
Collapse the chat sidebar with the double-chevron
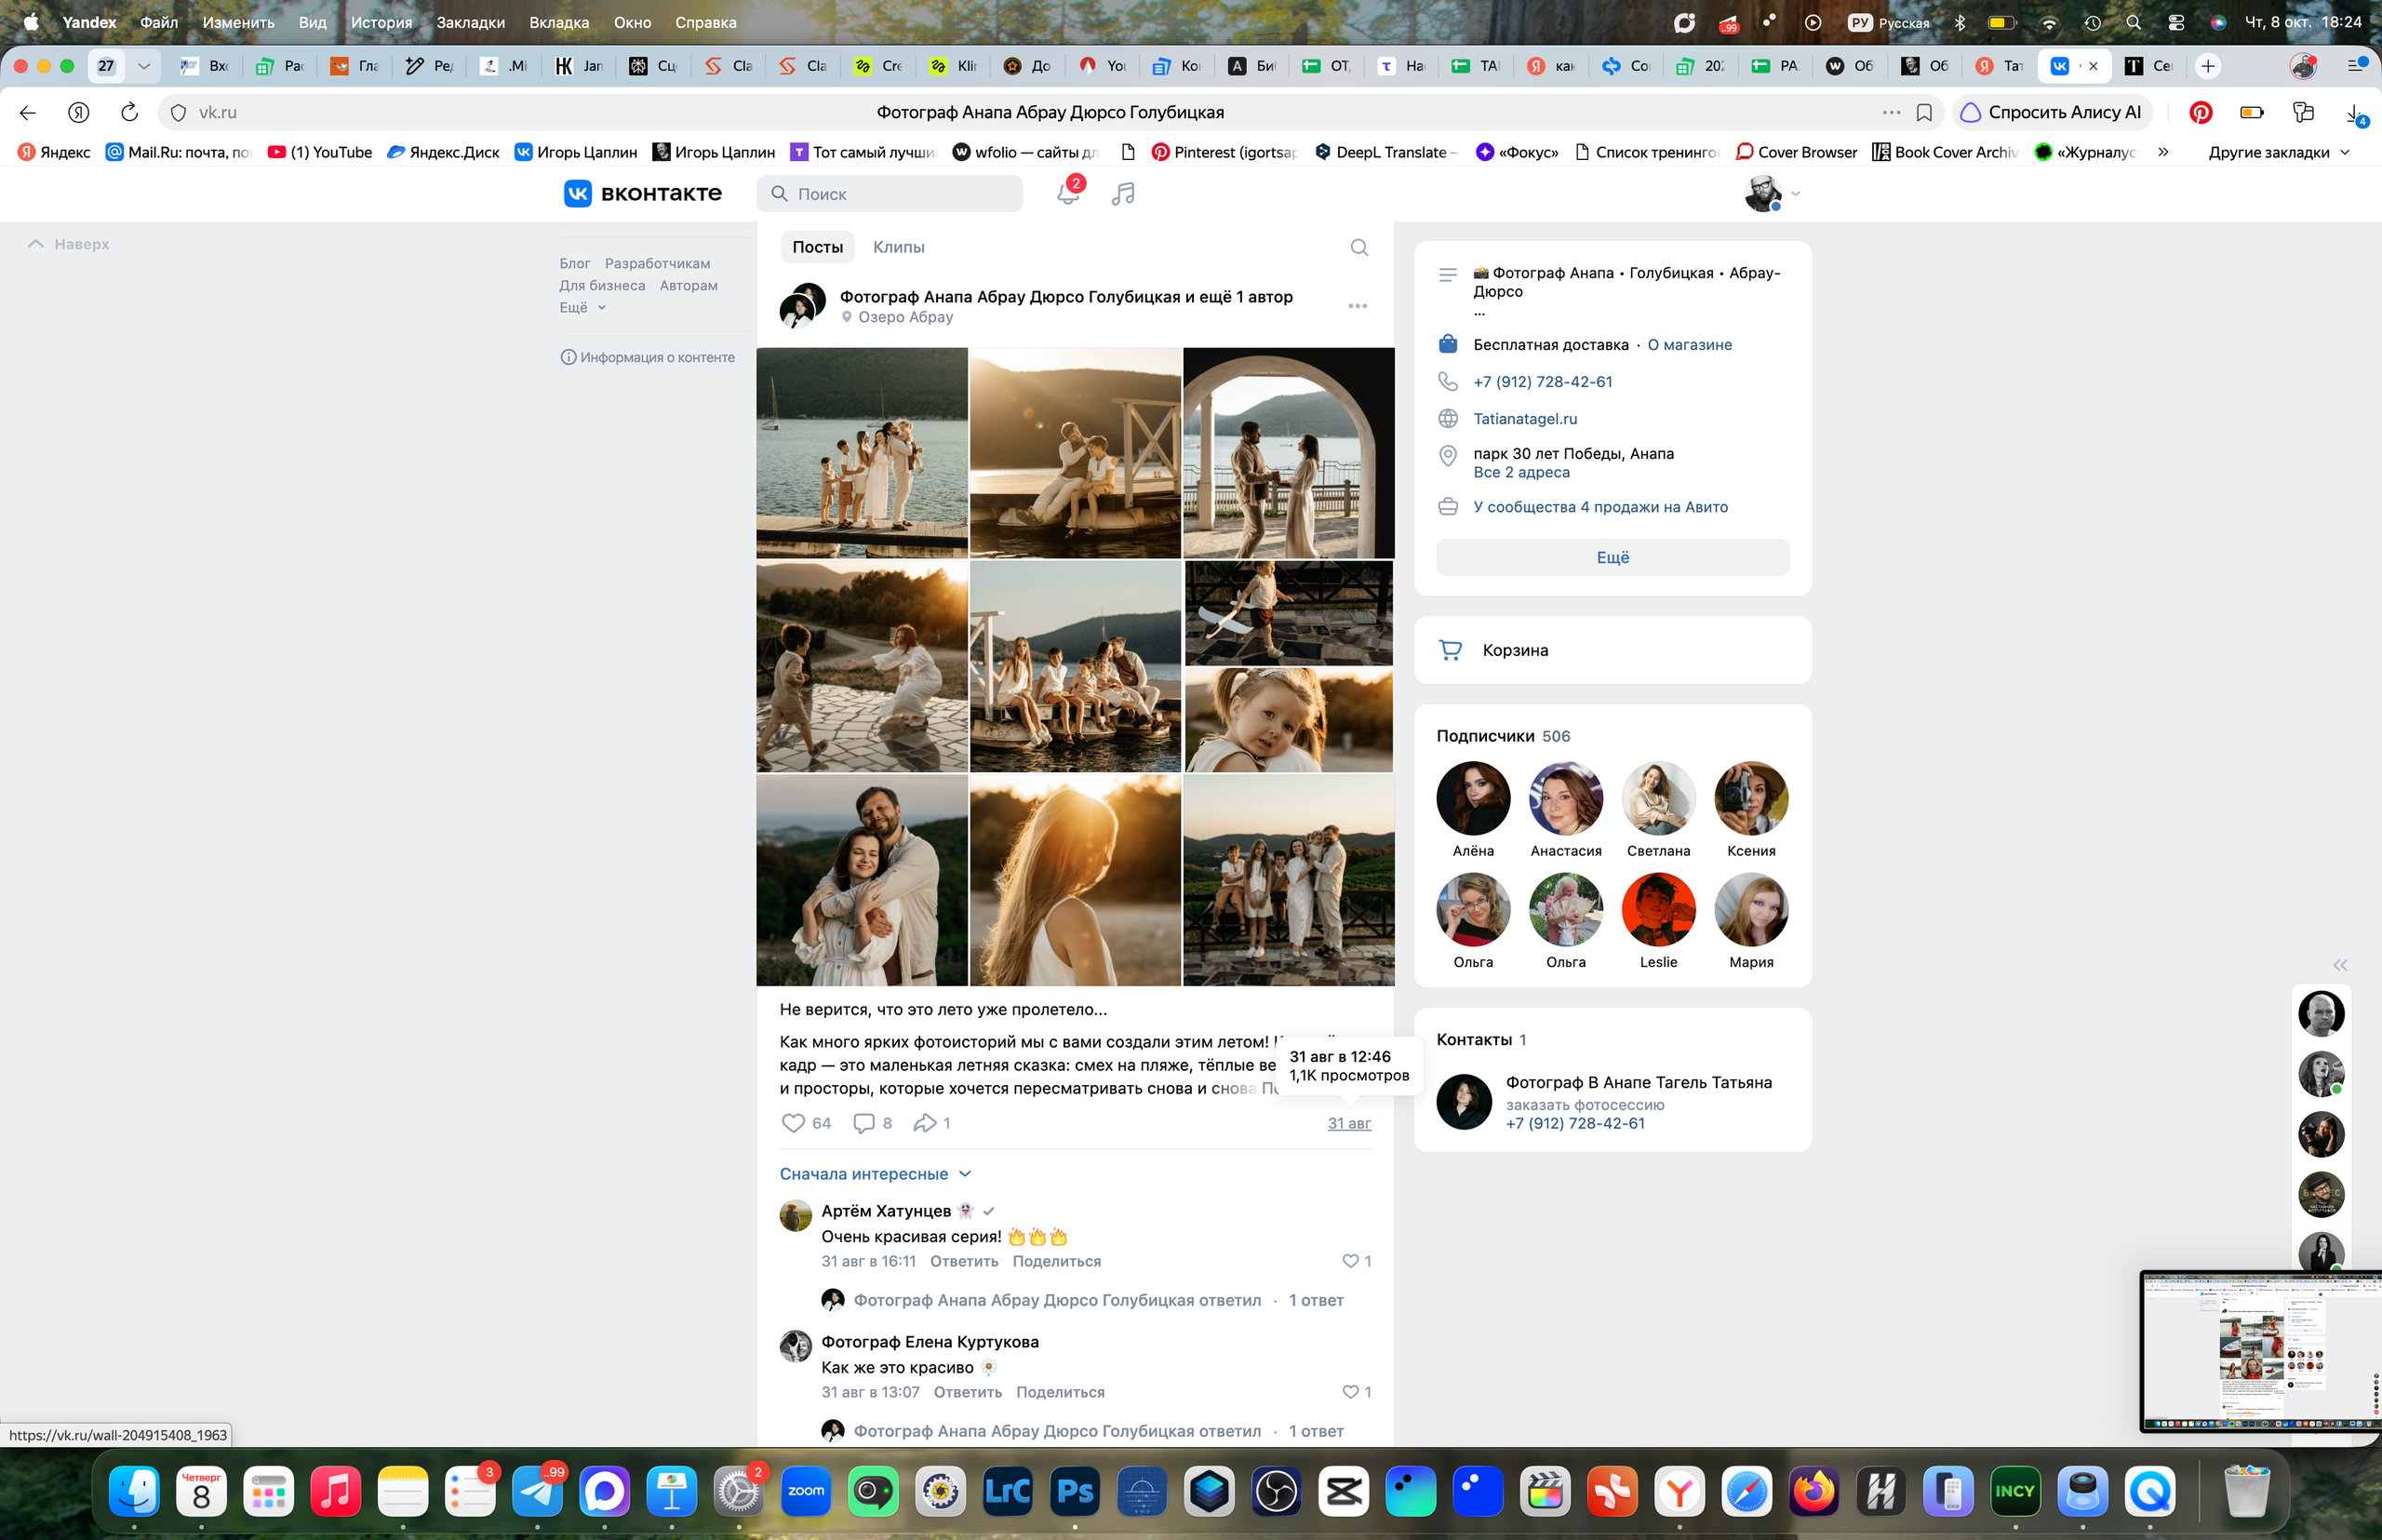coord(2340,965)
